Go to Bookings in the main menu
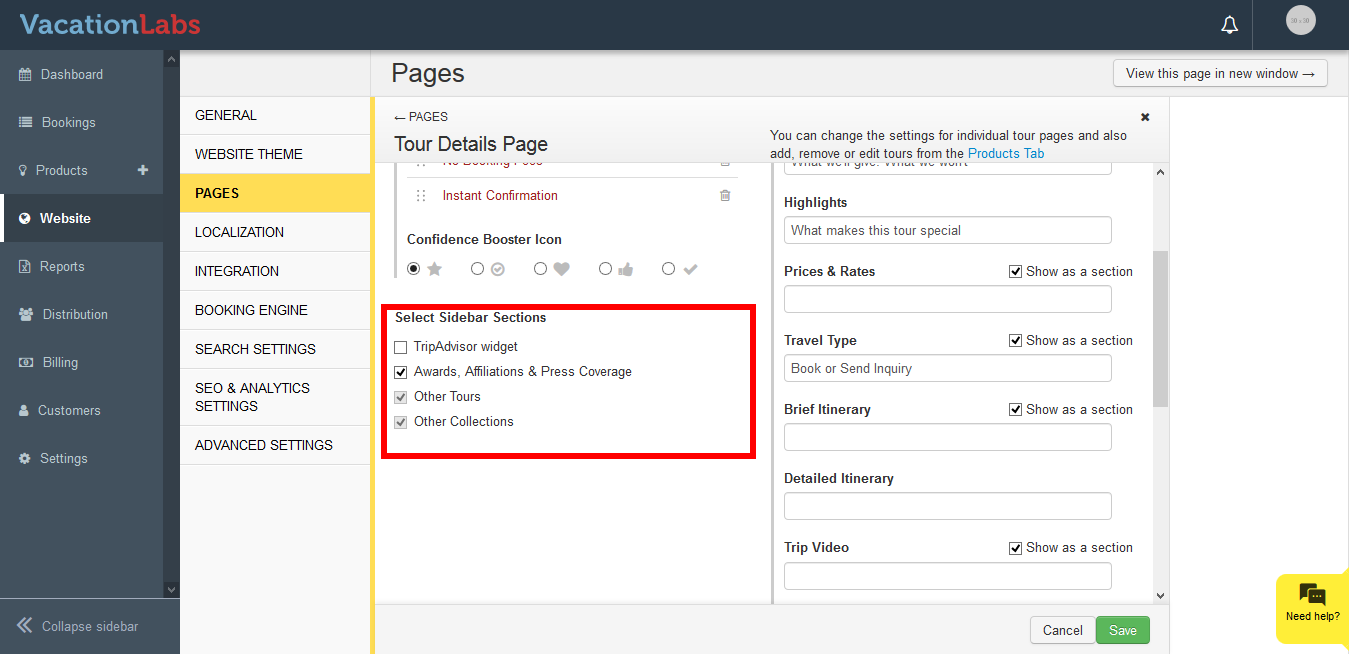Viewport: 1349px width, 654px height. [68, 122]
